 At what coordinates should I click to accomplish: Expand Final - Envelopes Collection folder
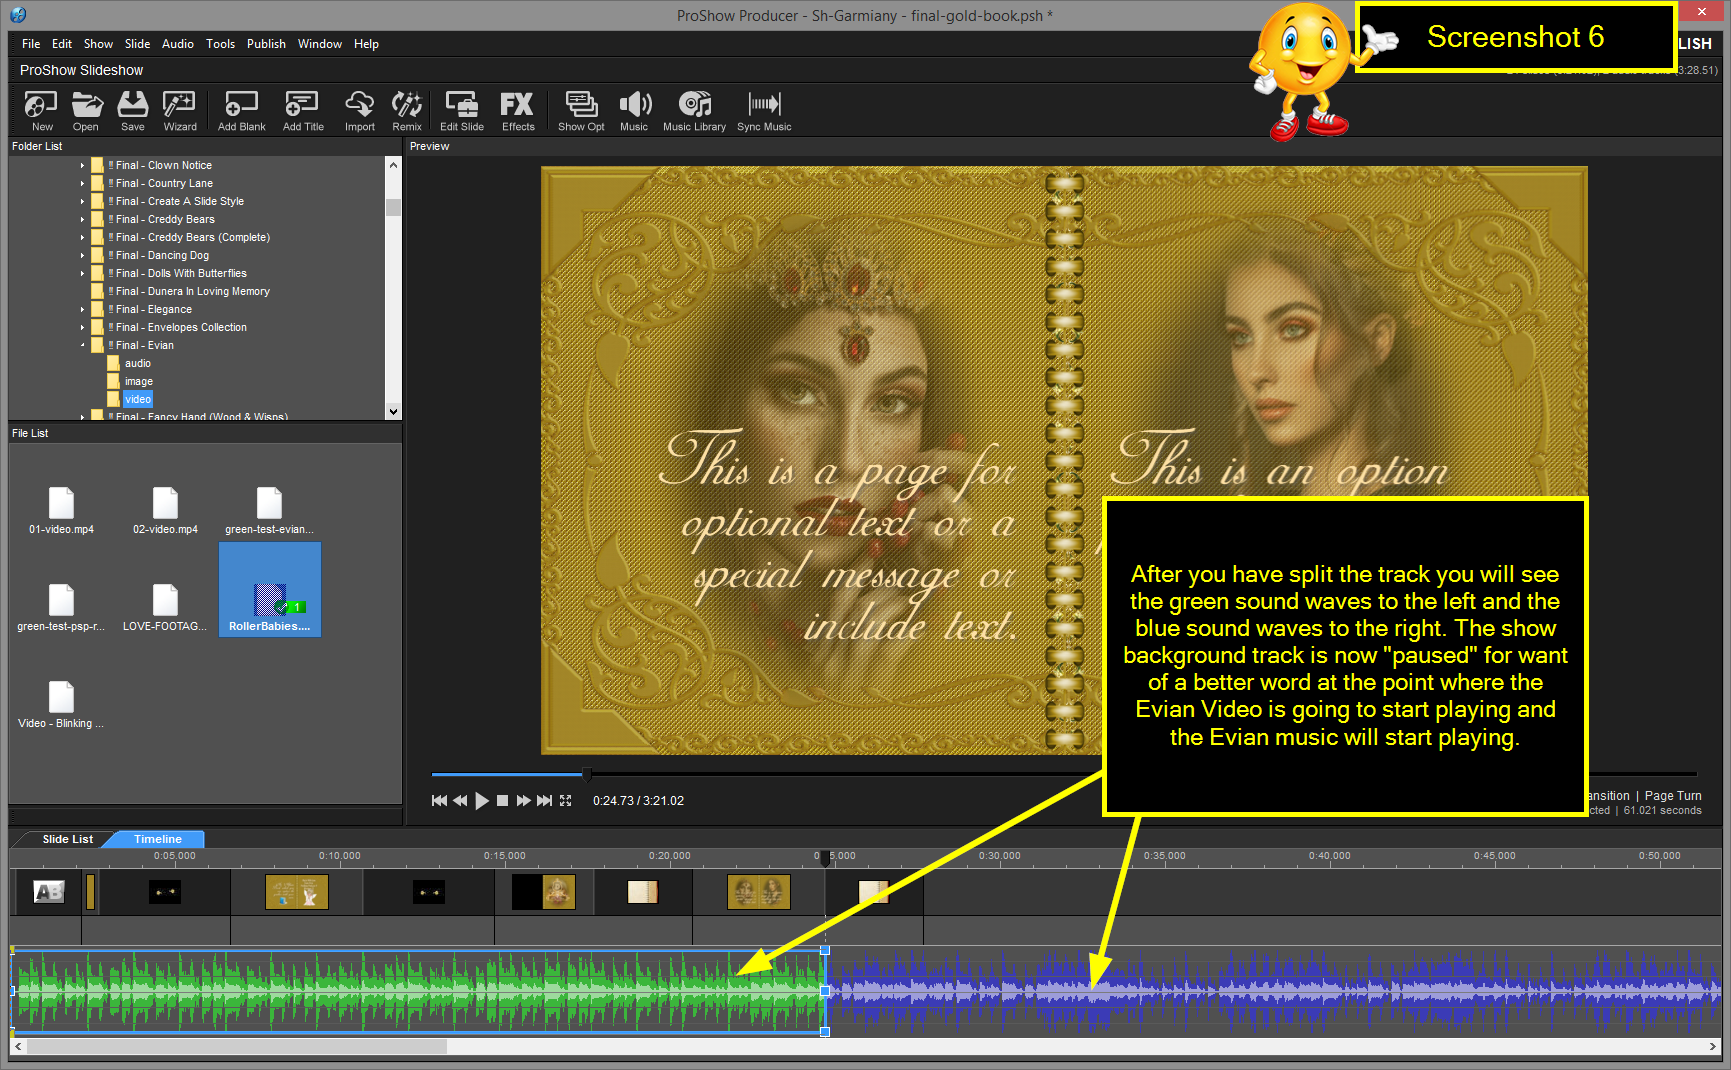82,328
